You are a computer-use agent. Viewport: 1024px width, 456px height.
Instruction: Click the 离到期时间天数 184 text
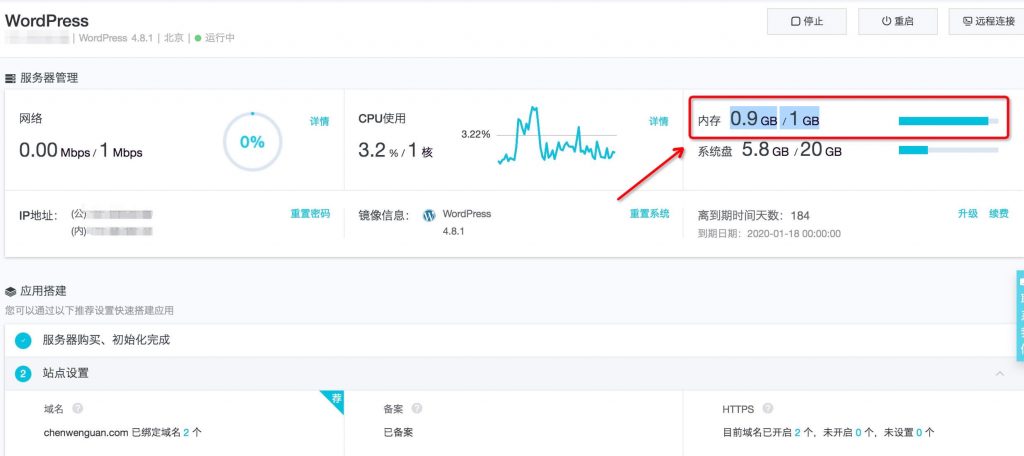coord(754,216)
